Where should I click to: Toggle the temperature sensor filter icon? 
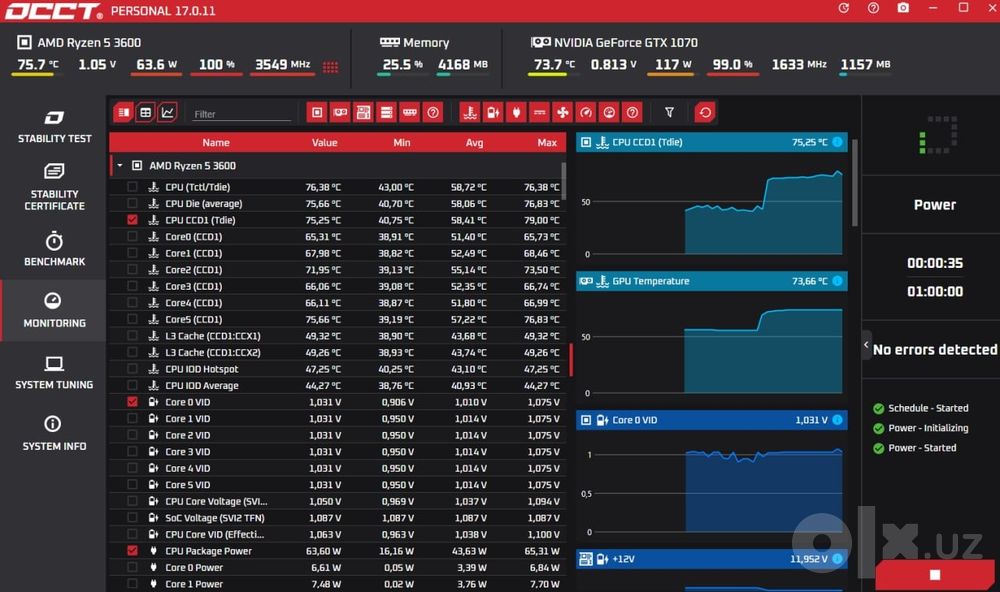(x=470, y=113)
